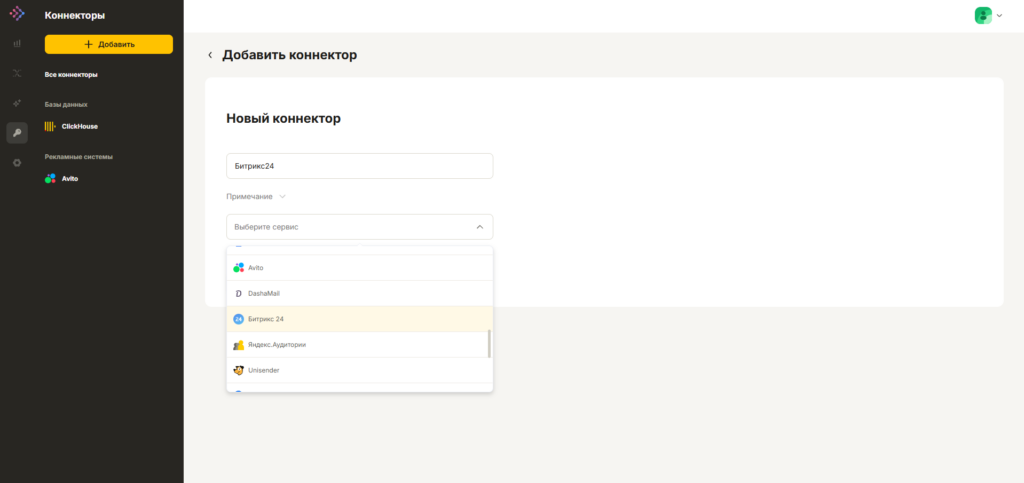The image size is (1024, 483).
Task: Open the settings gear icon
Action: [17, 163]
